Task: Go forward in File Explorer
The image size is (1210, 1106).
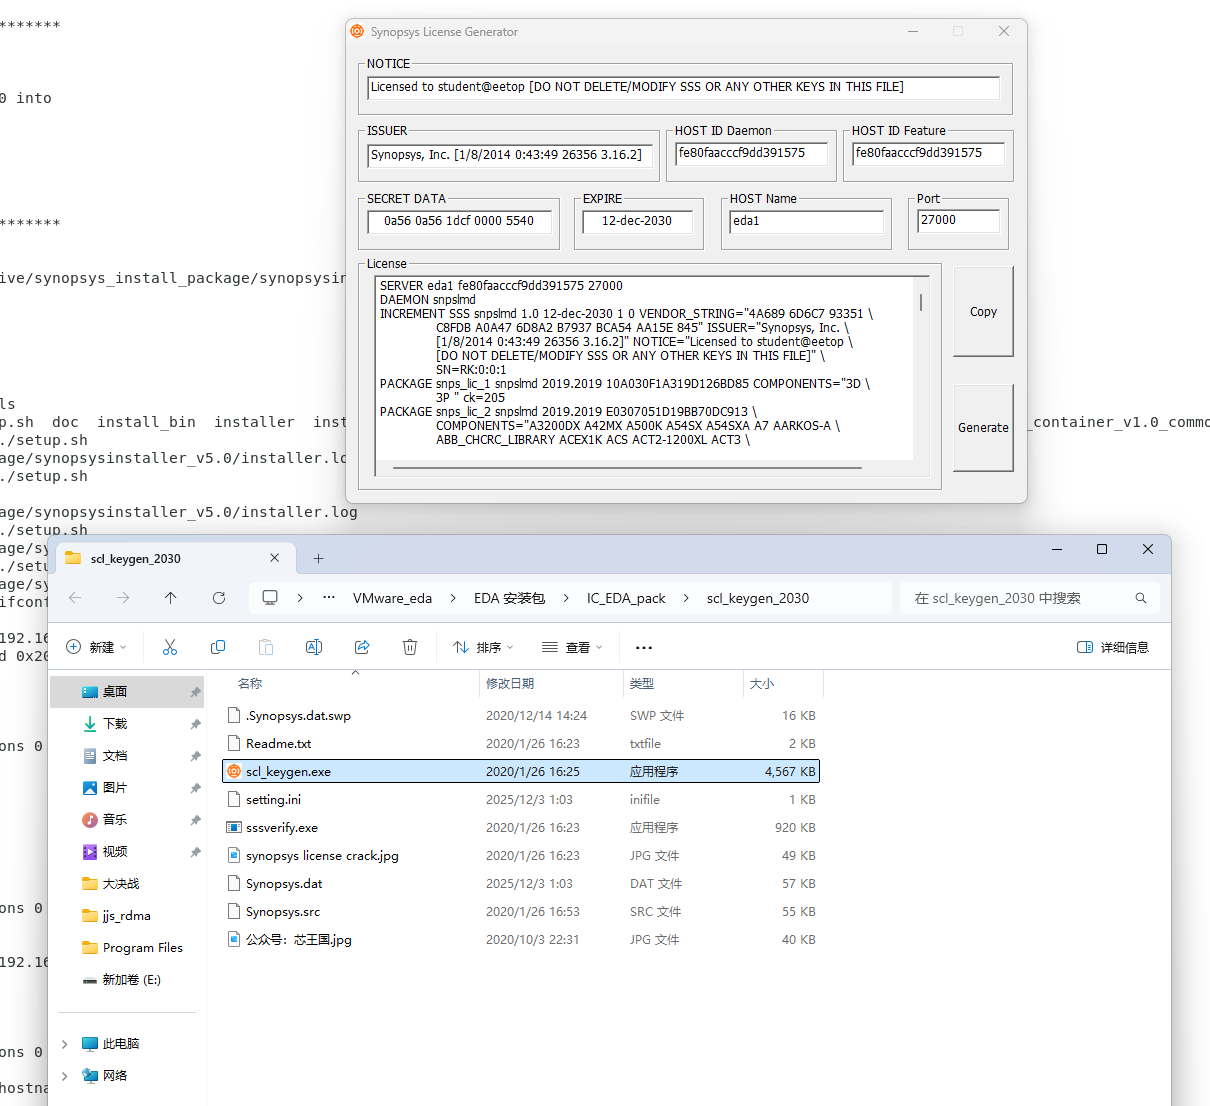Action: [123, 598]
